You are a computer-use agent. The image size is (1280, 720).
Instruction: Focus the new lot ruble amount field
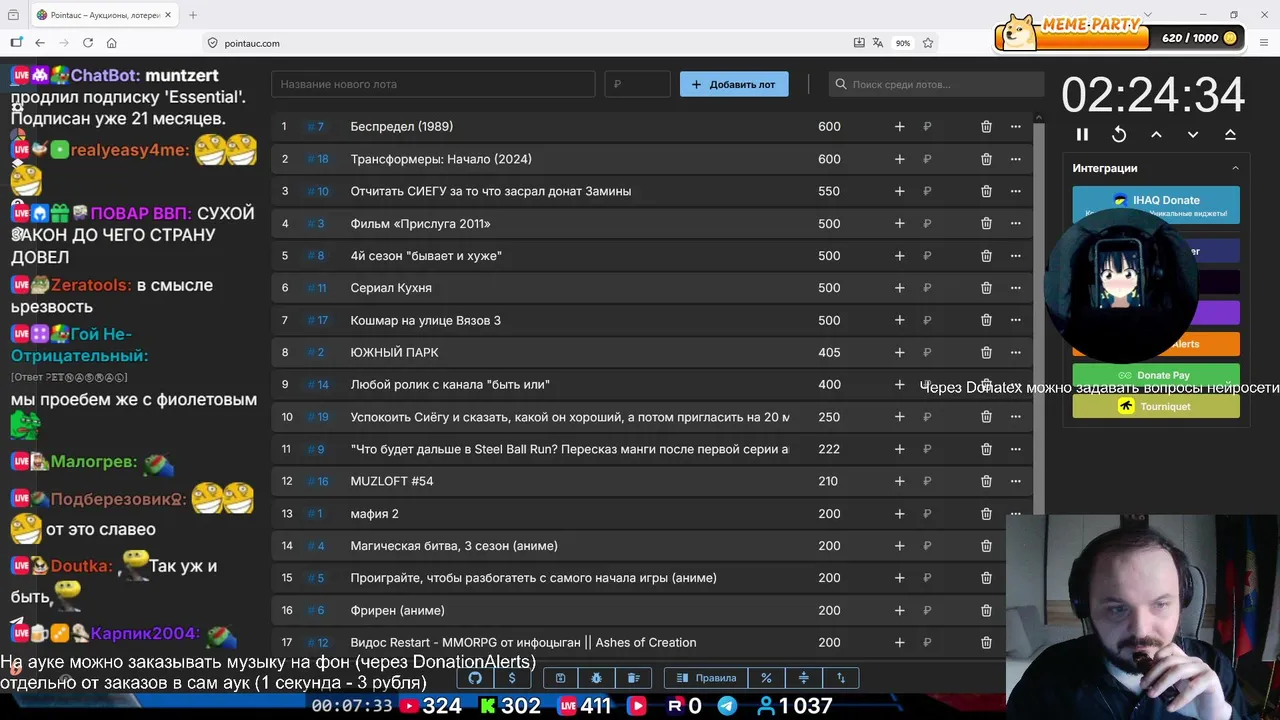click(637, 84)
